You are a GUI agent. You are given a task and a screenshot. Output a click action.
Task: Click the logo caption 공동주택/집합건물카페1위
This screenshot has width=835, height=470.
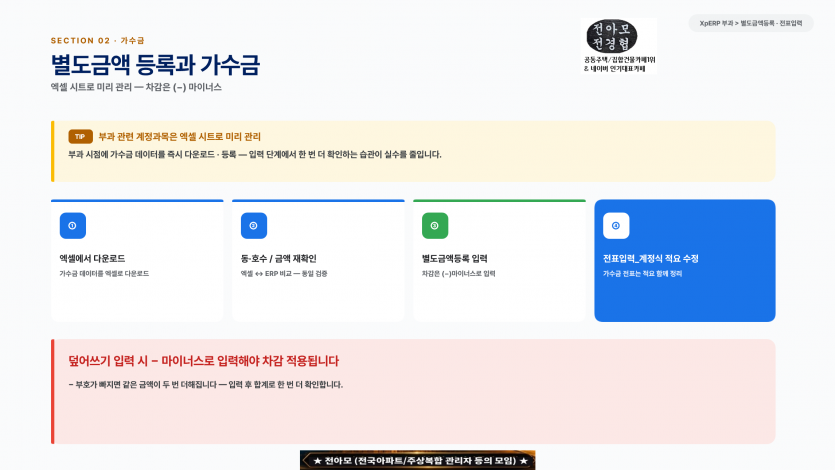(x=619, y=60)
